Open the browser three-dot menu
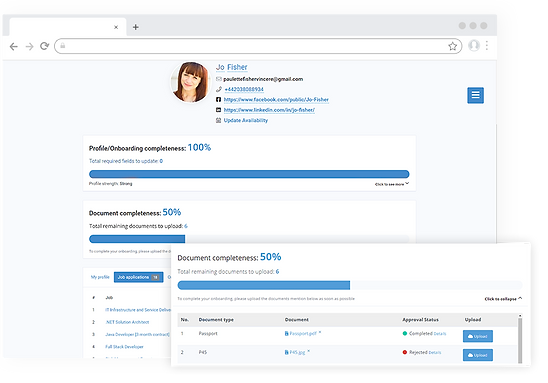The width and height of the screenshot is (548, 383). [x=487, y=45]
